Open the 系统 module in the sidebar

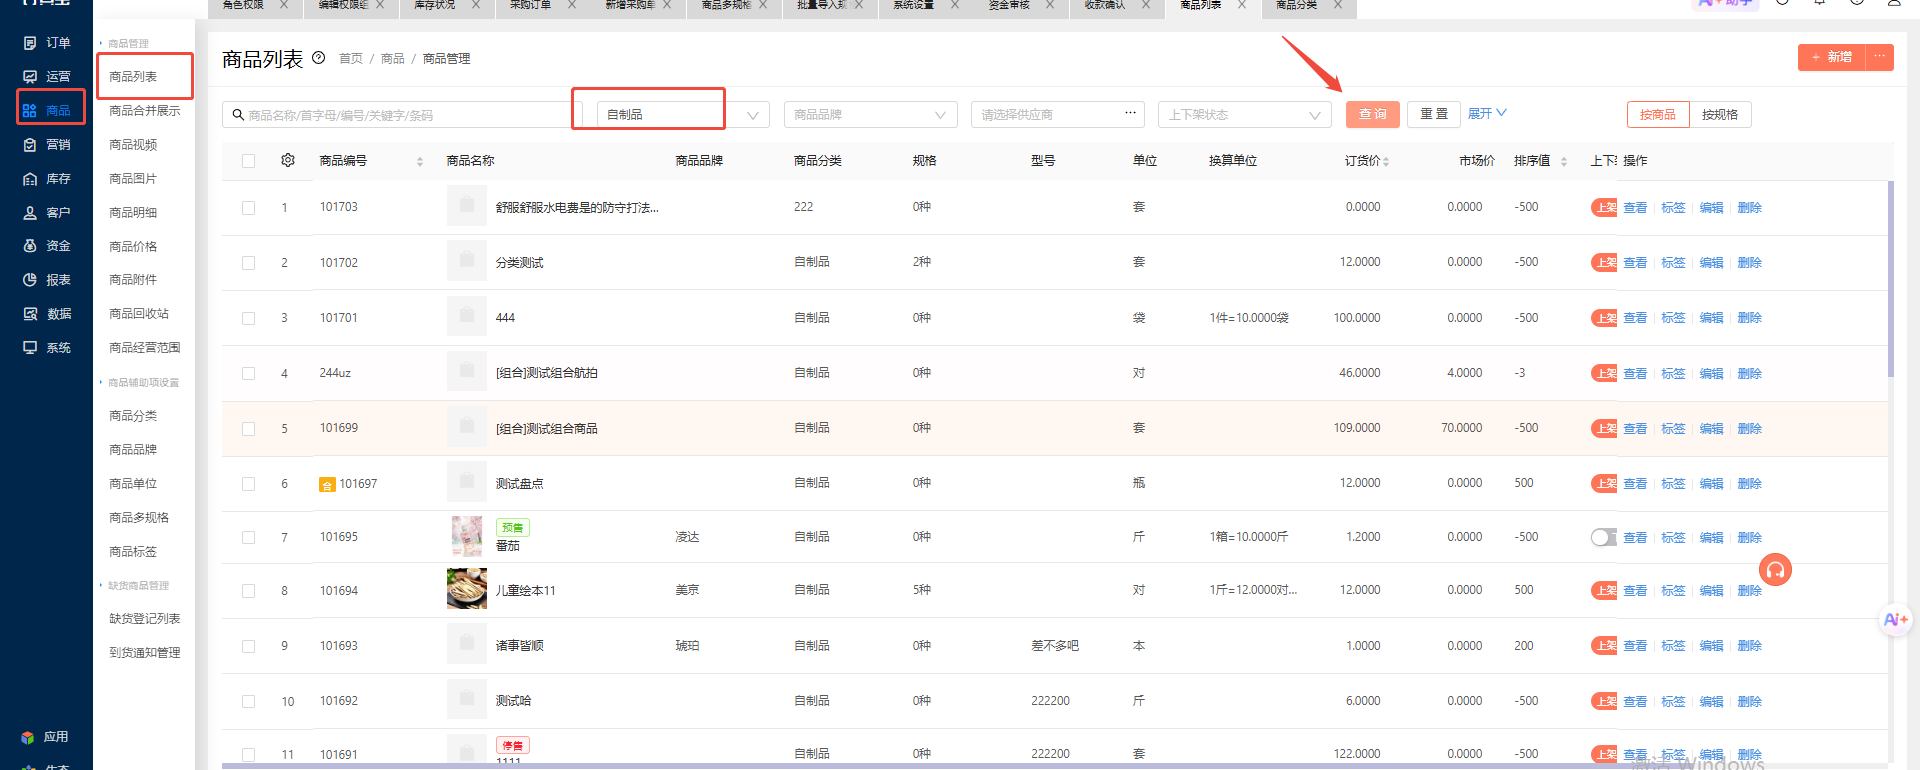47,348
